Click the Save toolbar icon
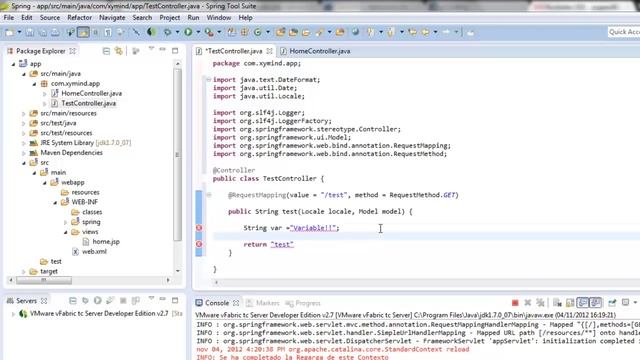 (30, 32)
